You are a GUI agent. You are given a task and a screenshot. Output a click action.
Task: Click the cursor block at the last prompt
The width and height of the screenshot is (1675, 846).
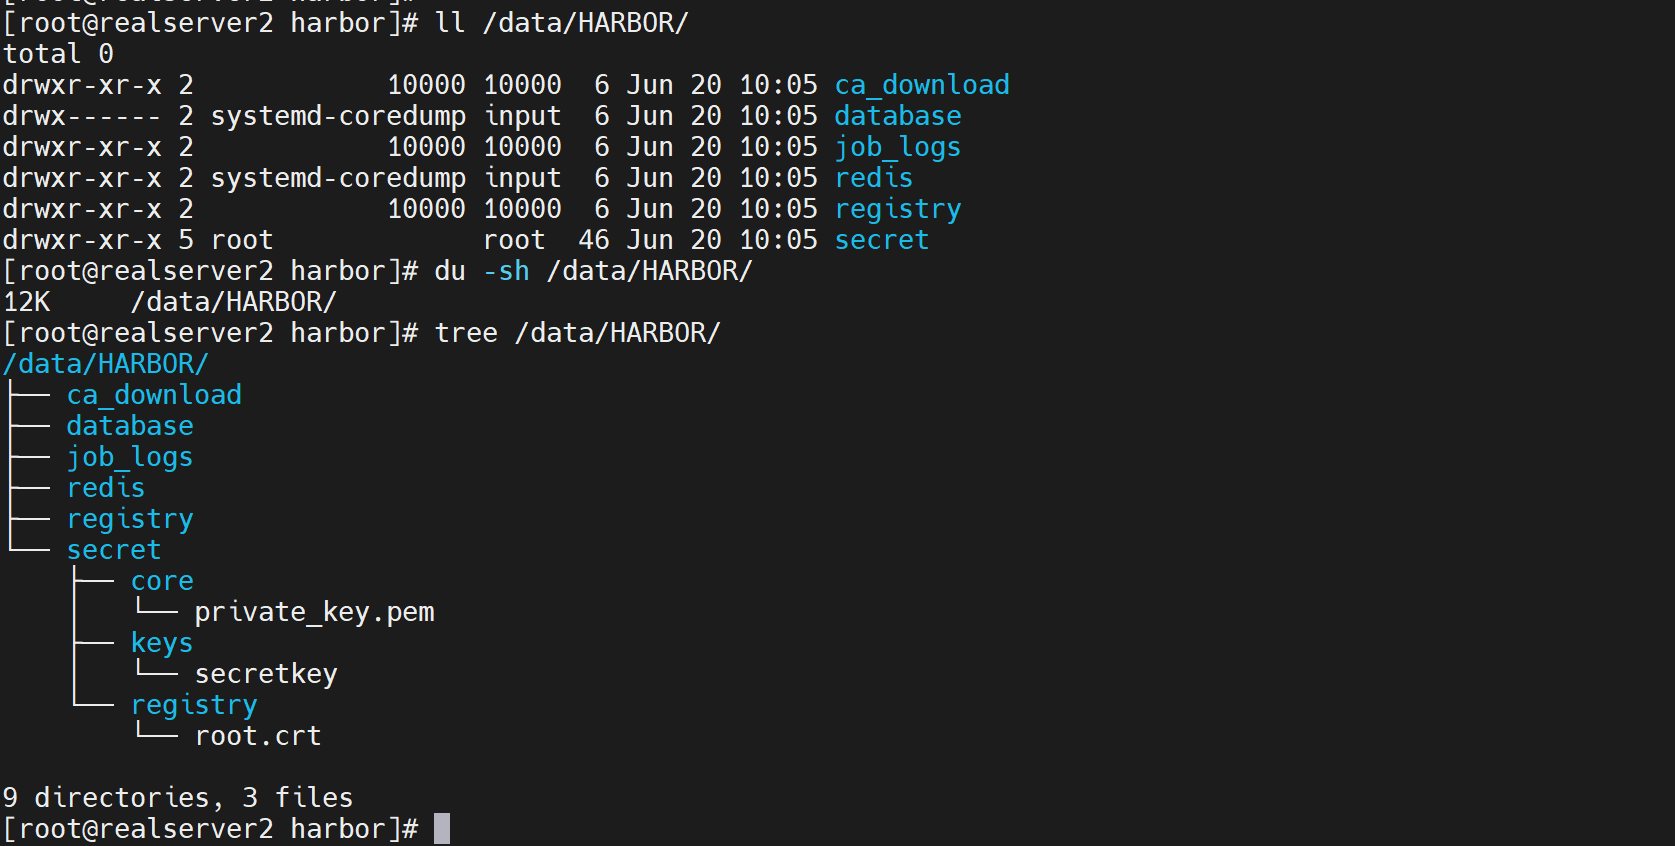442,829
